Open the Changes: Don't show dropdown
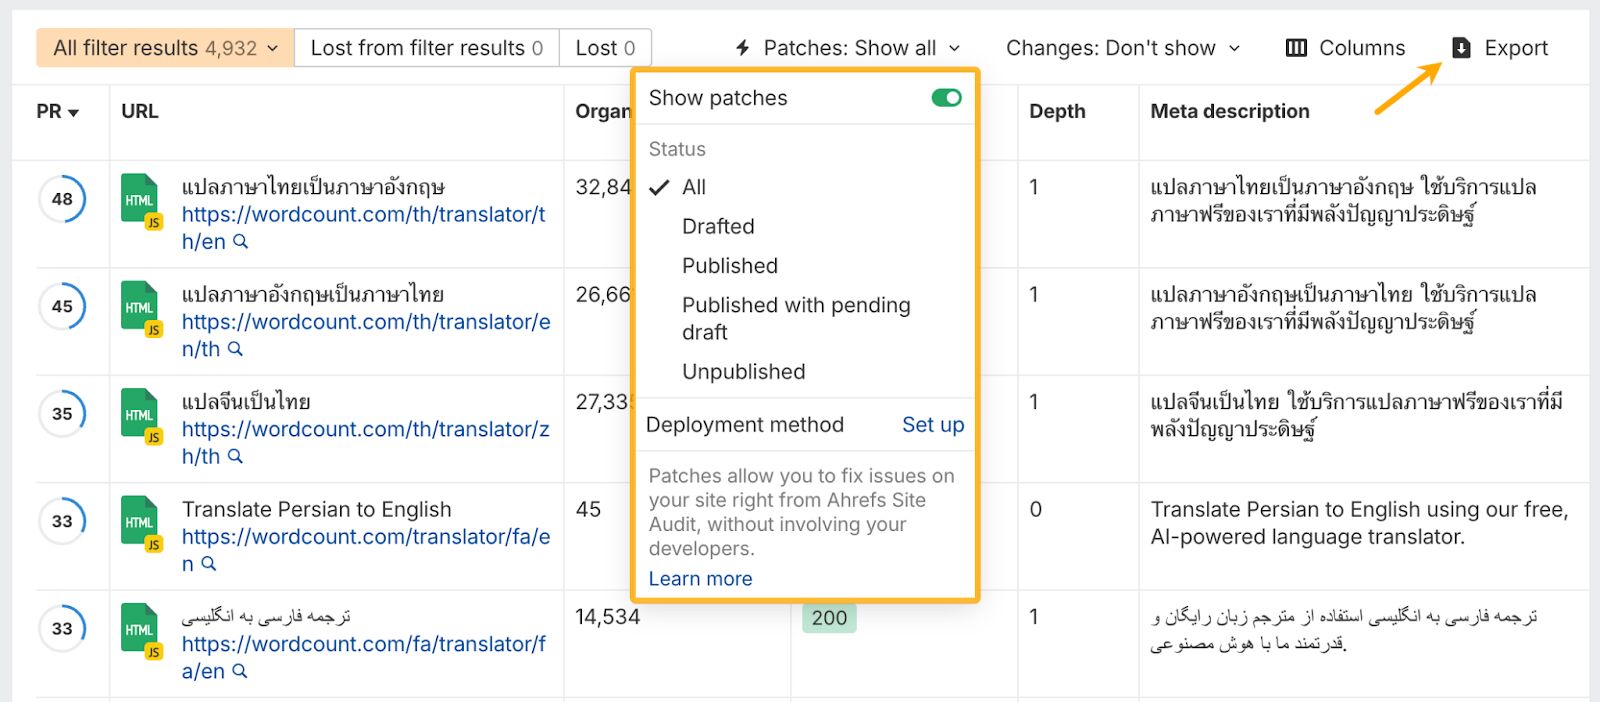1600x702 pixels. (x=1122, y=48)
